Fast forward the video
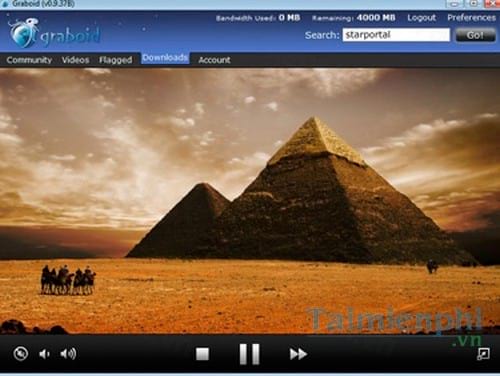Viewport: 500px width, 376px height. point(298,354)
